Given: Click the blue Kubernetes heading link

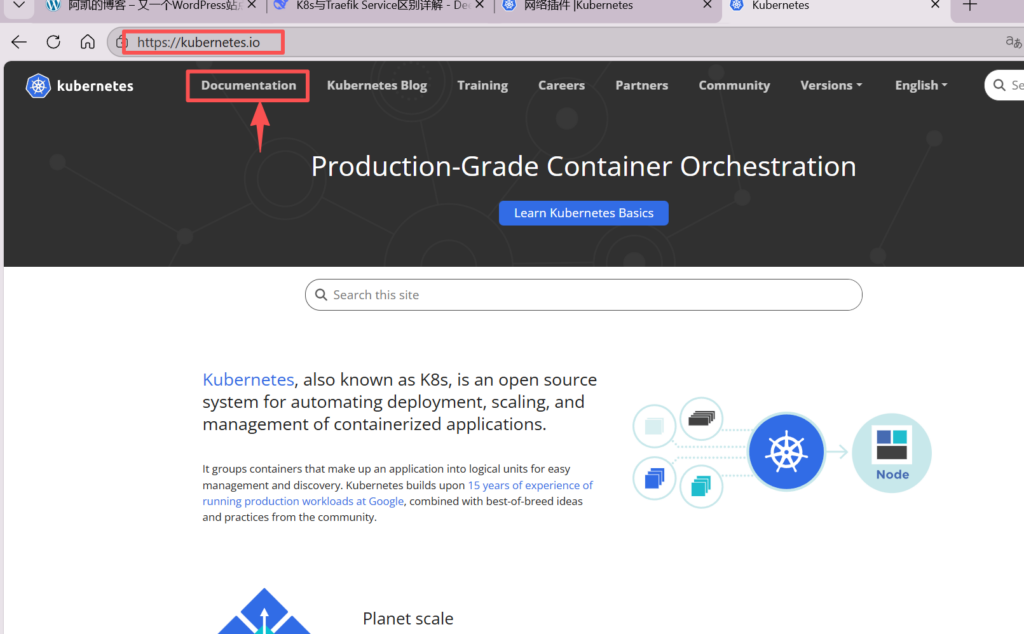Looking at the screenshot, I should click(x=248, y=380).
